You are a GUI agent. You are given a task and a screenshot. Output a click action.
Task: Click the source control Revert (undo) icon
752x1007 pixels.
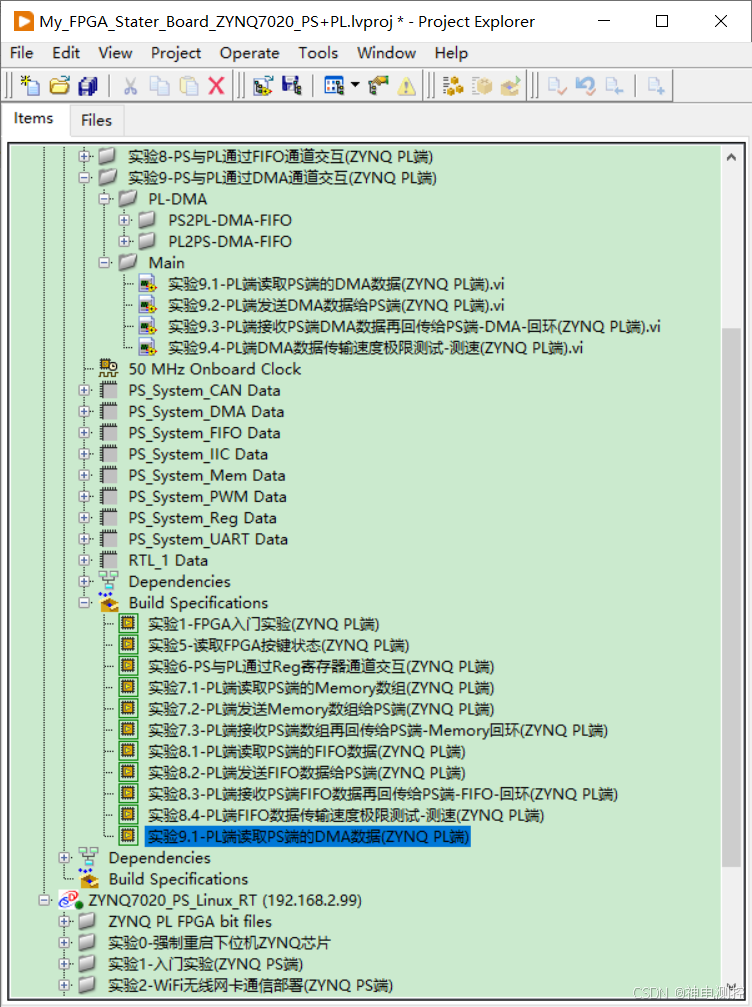point(585,85)
